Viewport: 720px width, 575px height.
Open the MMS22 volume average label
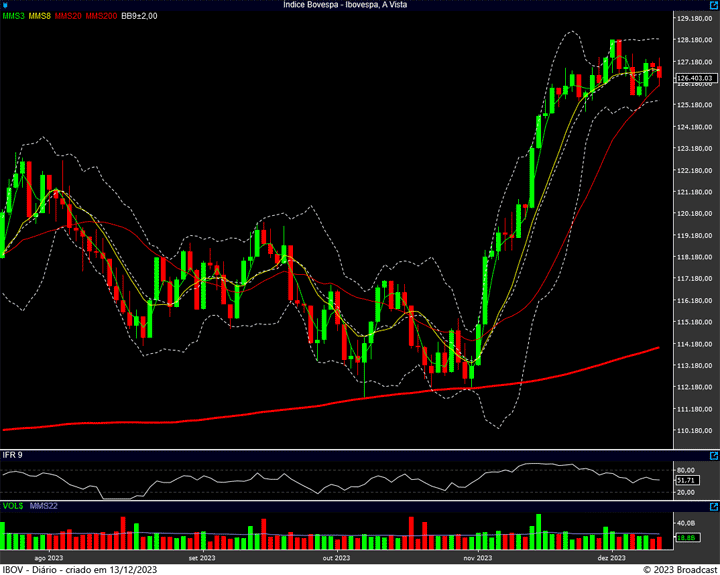pos(44,507)
